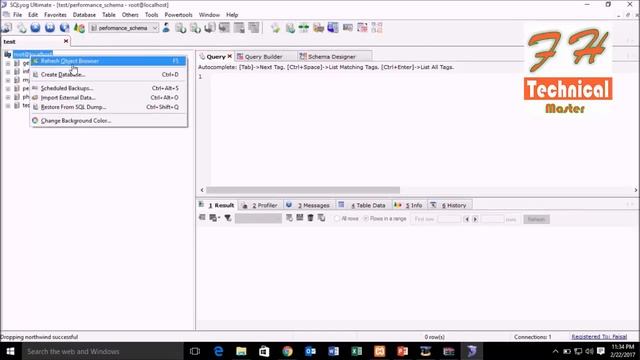The width and height of the screenshot is (640, 360).
Task: Close the Query tab
Action: [x=230, y=56]
